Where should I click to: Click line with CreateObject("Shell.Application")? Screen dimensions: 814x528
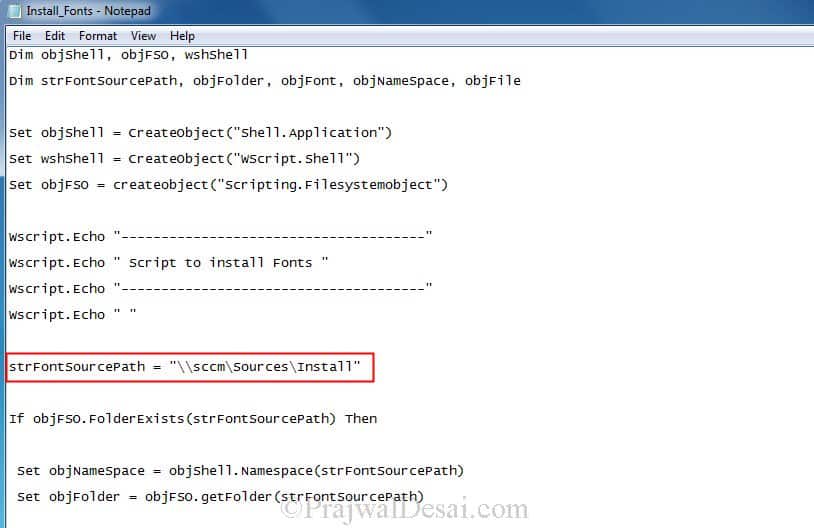click(x=200, y=133)
